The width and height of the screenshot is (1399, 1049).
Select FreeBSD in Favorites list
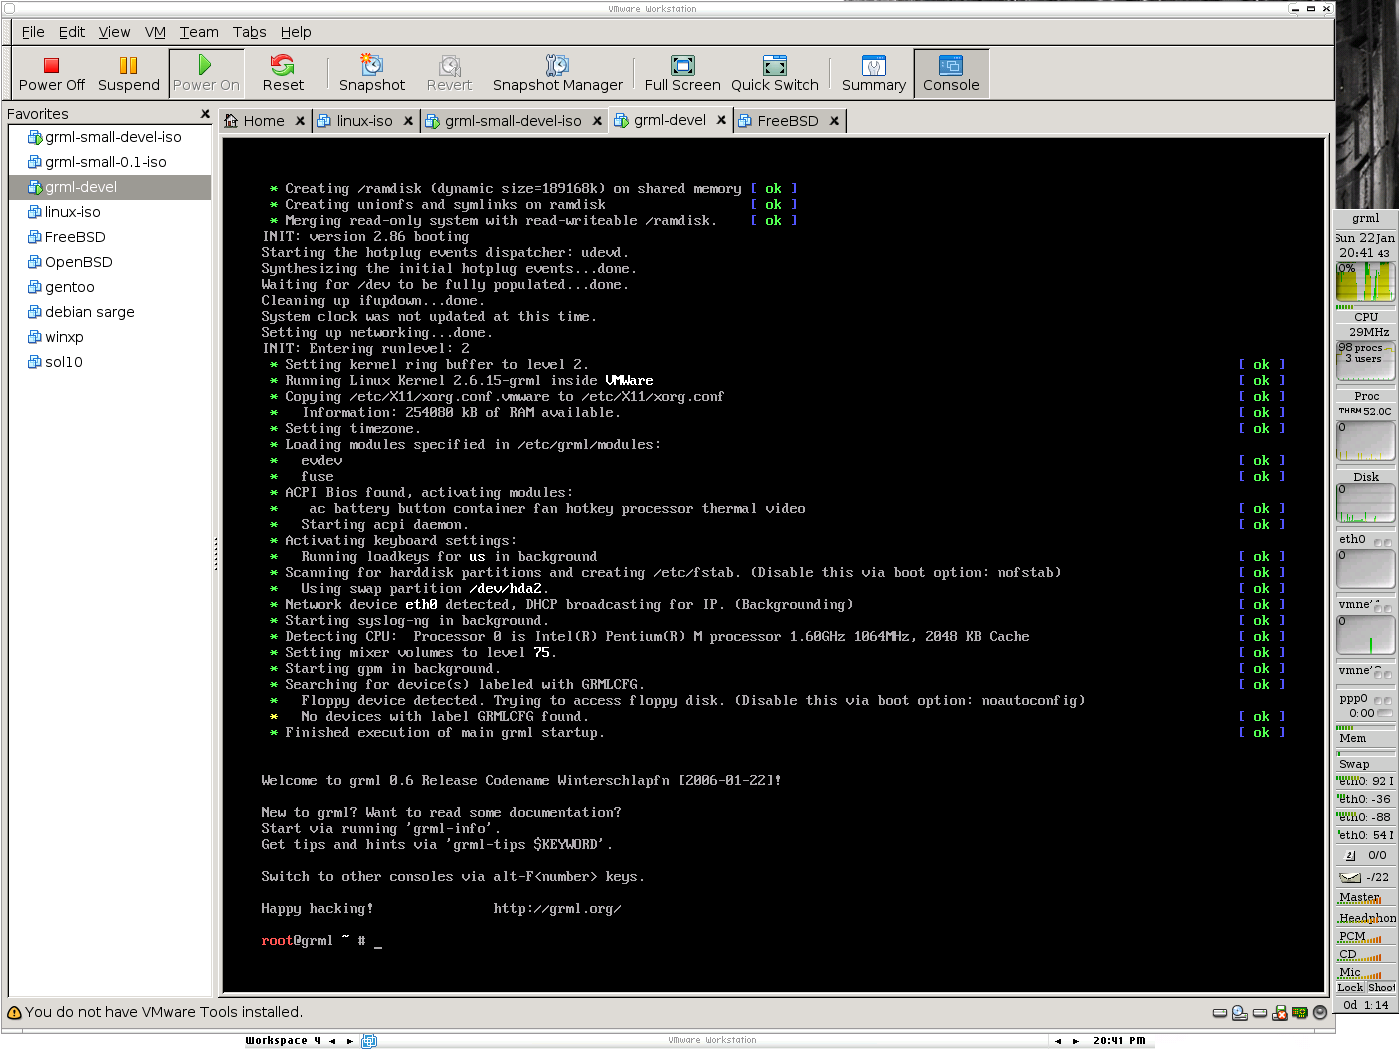point(110,237)
